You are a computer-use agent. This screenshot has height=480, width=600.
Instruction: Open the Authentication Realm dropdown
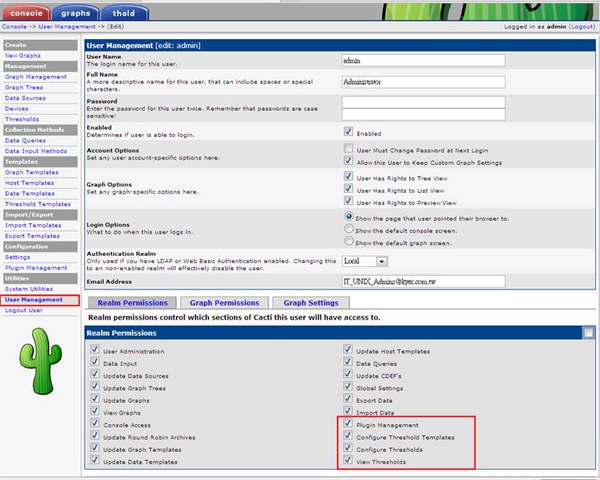[365, 261]
